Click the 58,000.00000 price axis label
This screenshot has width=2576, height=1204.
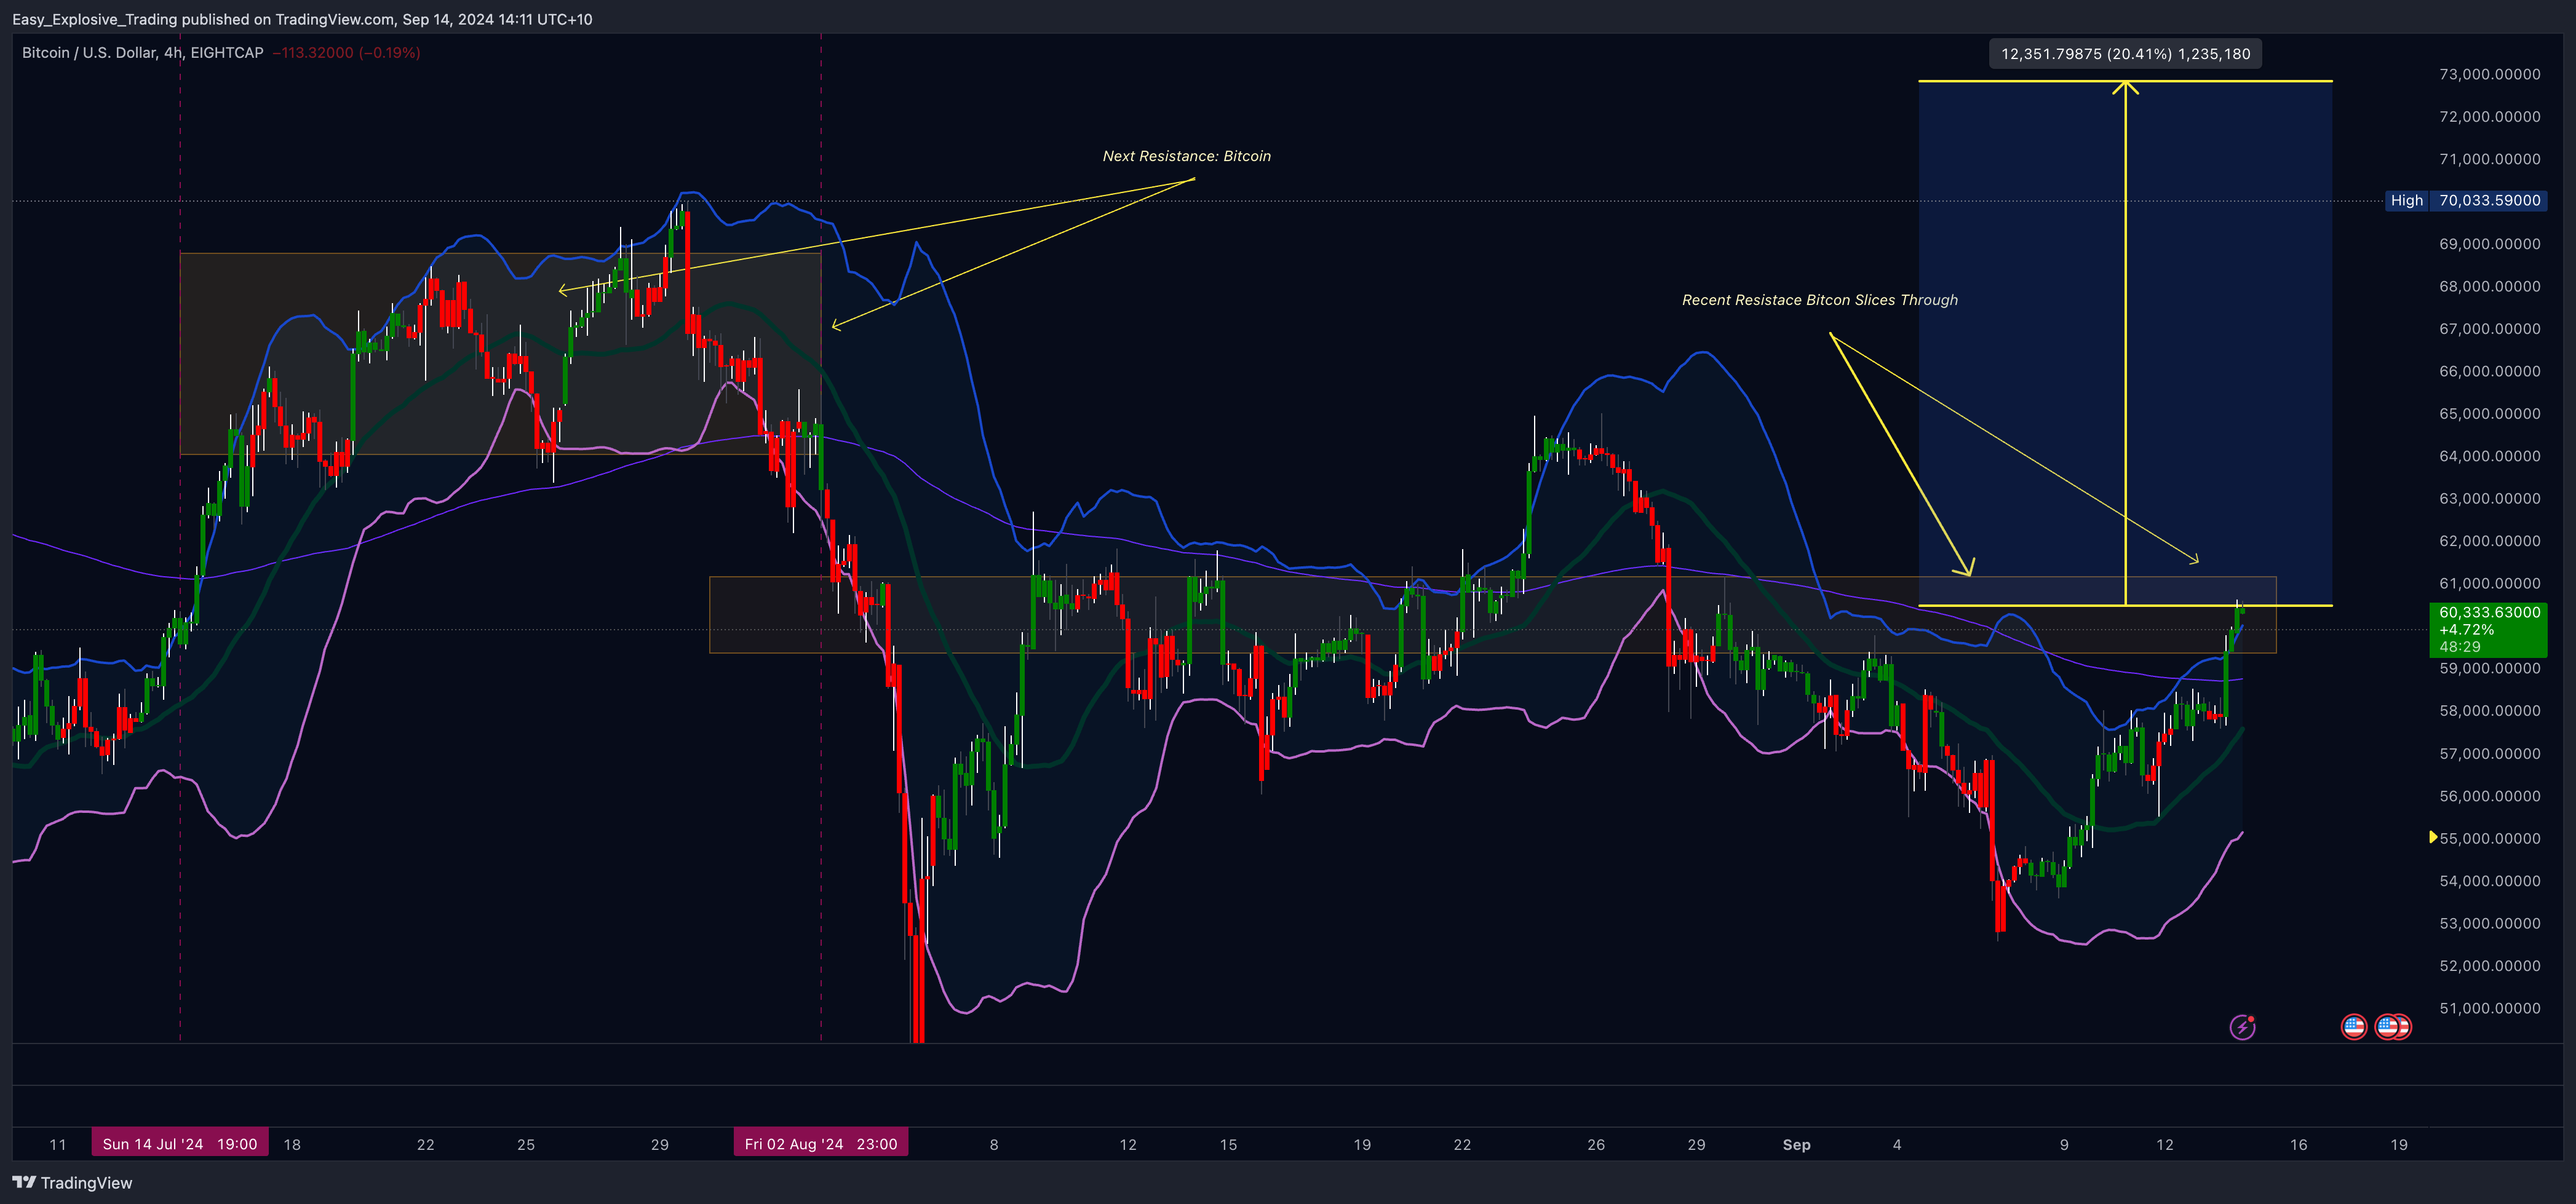(2490, 711)
